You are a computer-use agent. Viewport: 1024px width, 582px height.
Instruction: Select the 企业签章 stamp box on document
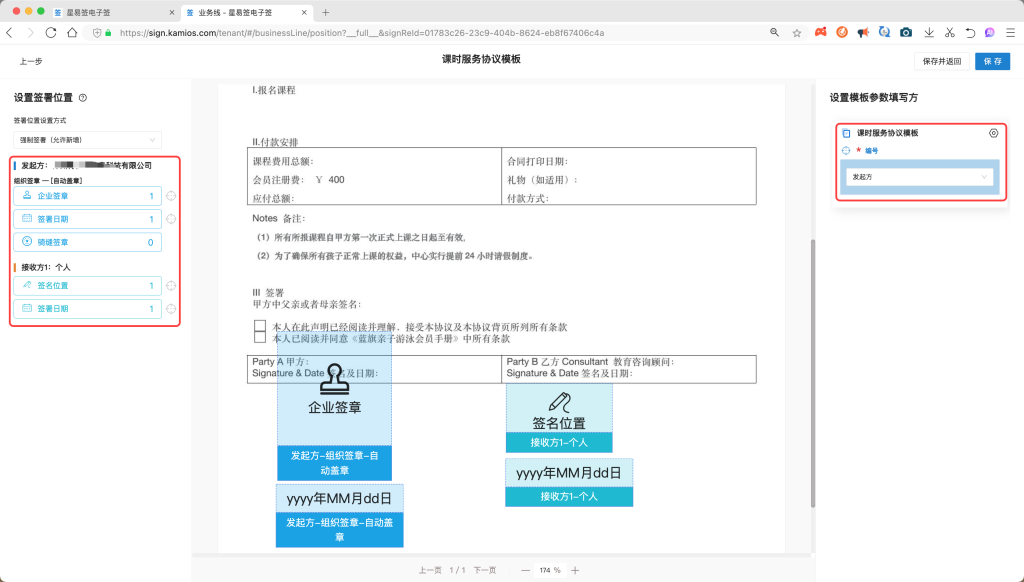point(334,389)
